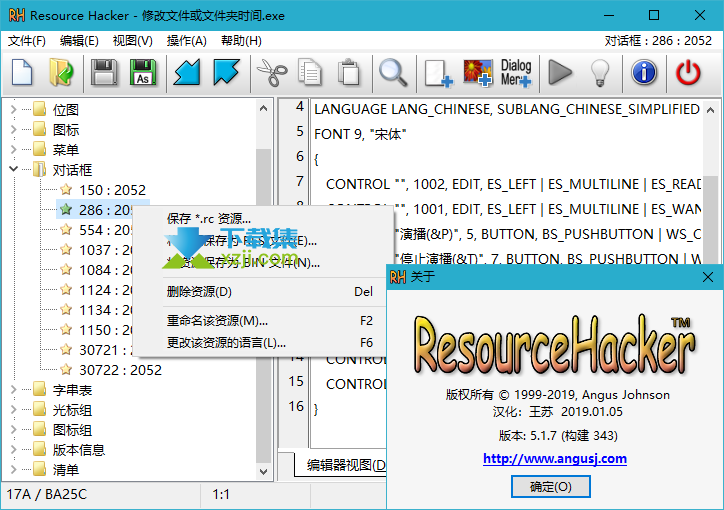Click status bar text 17A / BA25C

(x=47, y=494)
